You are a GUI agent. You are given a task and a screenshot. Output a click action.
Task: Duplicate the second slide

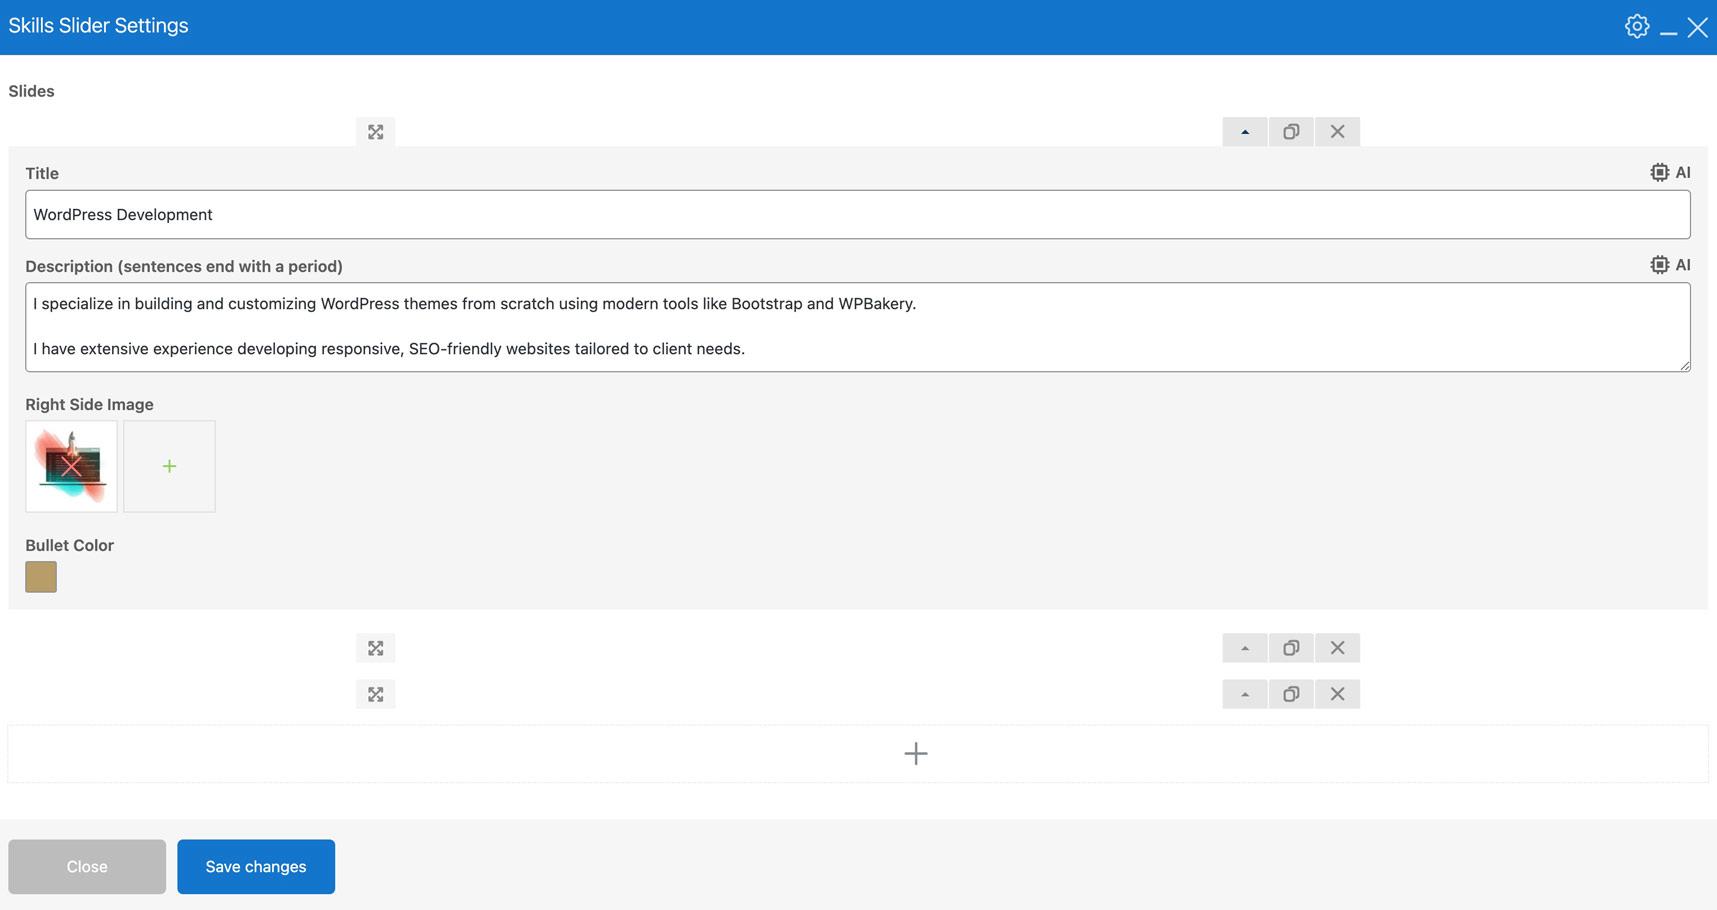click(x=1291, y=648)
